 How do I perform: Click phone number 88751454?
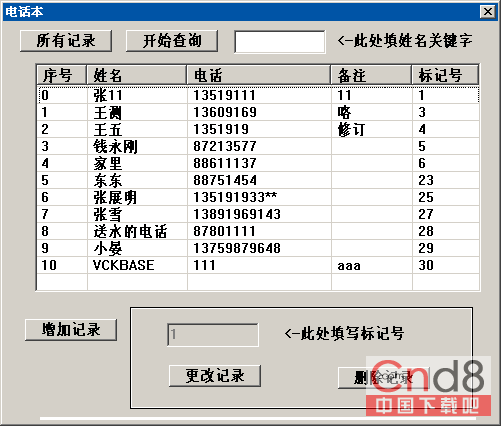pyautogui.click(x=225, y=180)
